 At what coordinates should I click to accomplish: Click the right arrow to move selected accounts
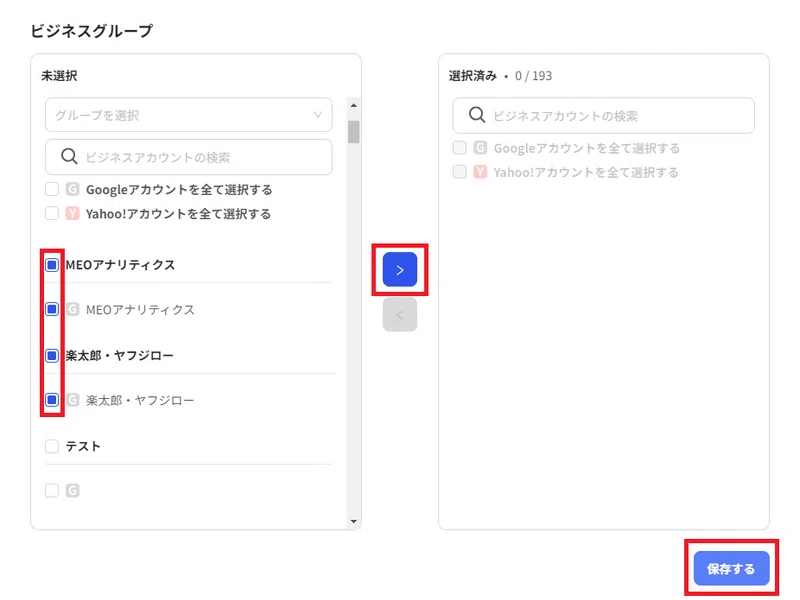[x=399, y=269]
